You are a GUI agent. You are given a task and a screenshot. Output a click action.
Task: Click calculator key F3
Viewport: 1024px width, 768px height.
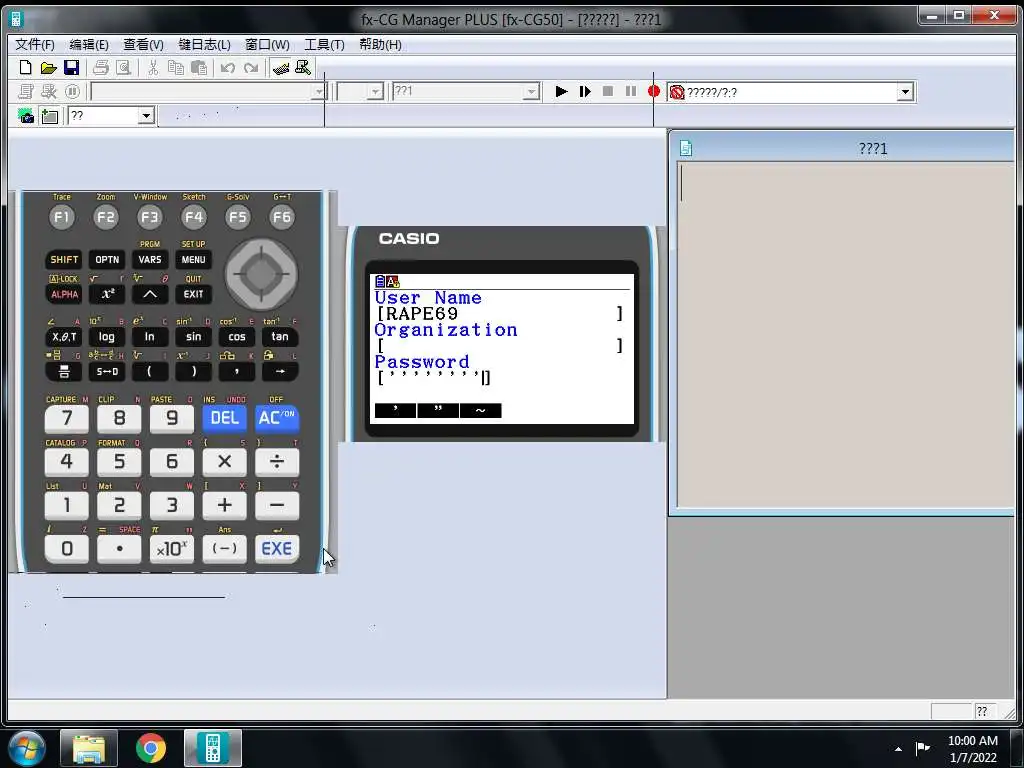point(150,217)
